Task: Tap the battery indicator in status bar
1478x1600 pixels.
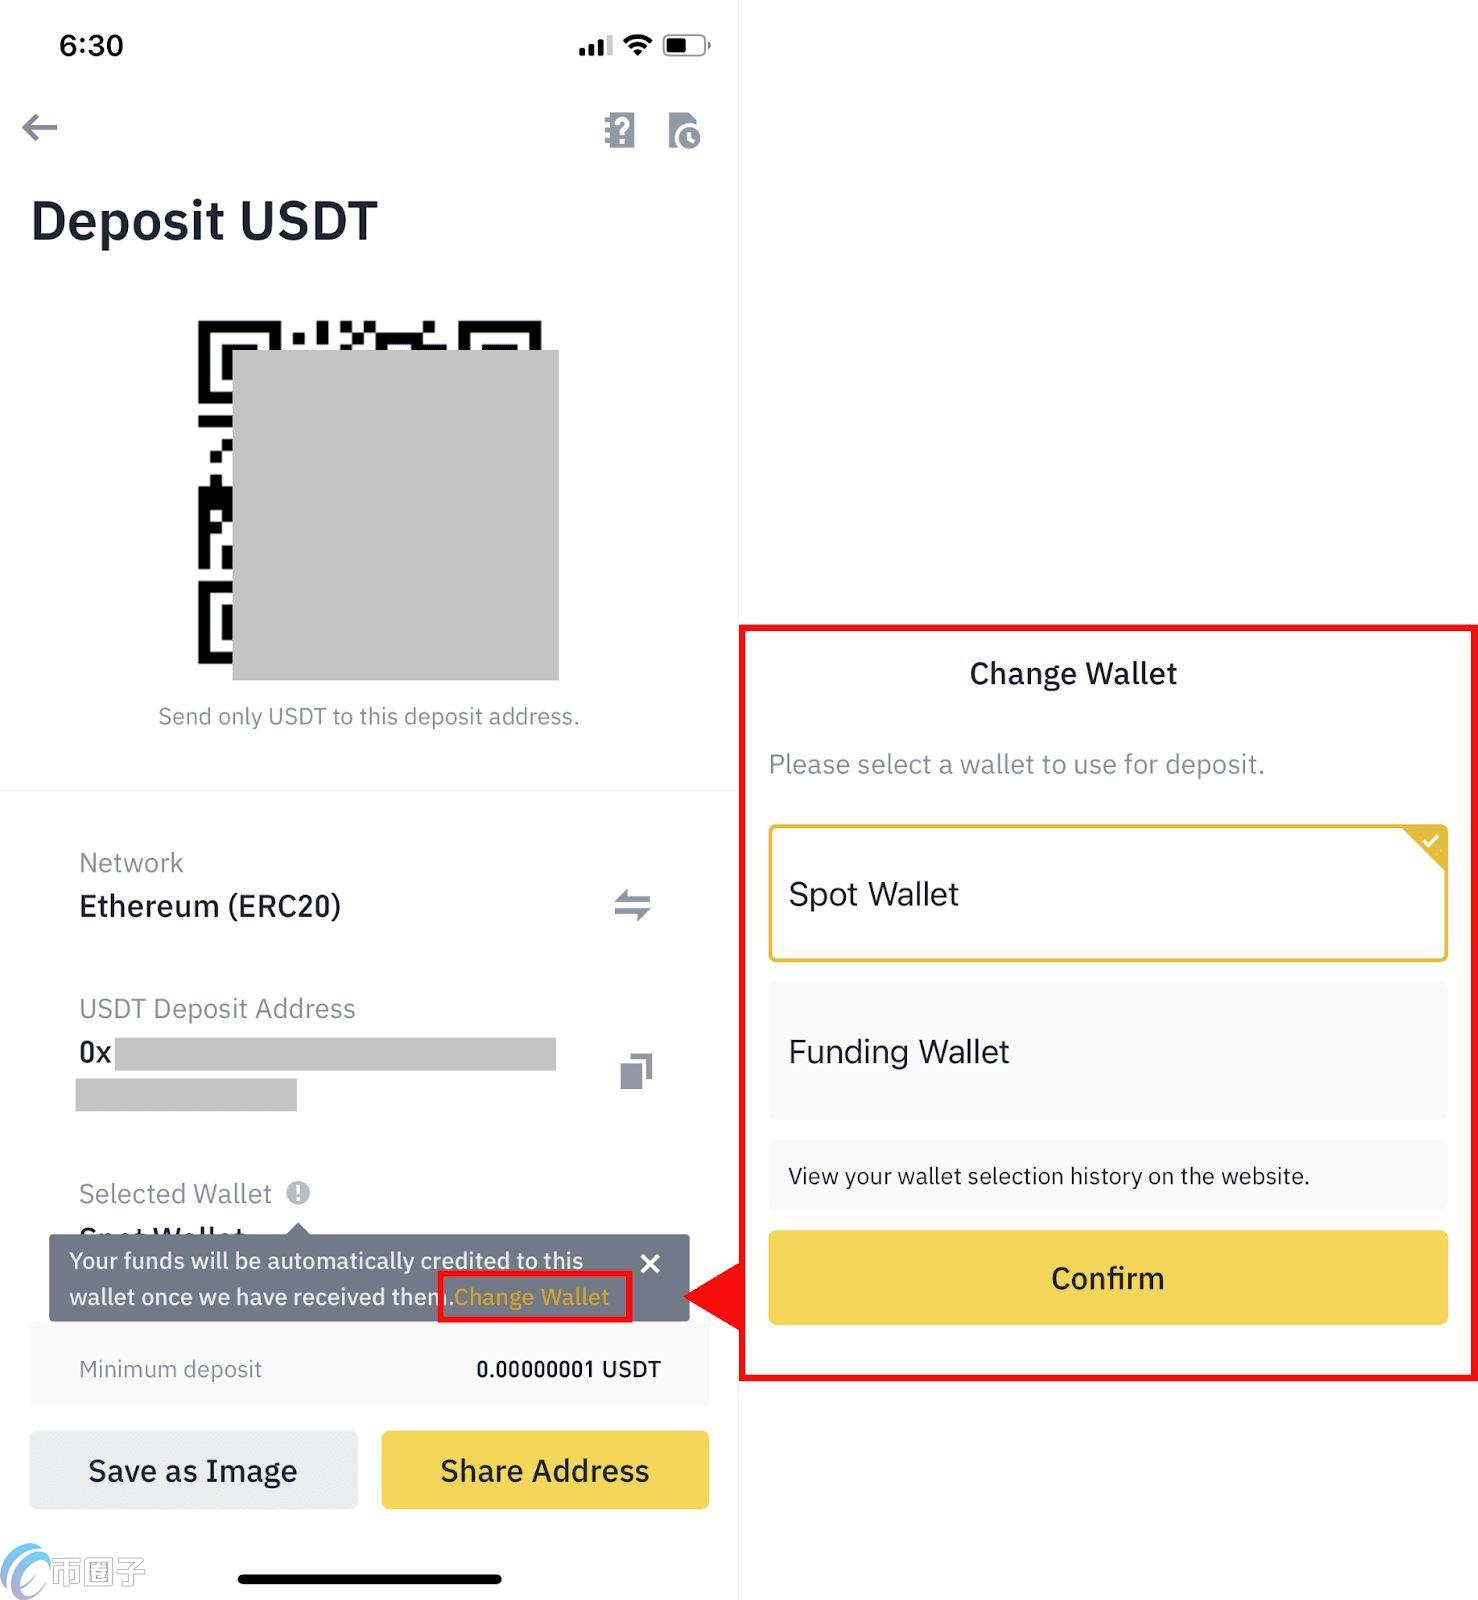Action: 687,45
